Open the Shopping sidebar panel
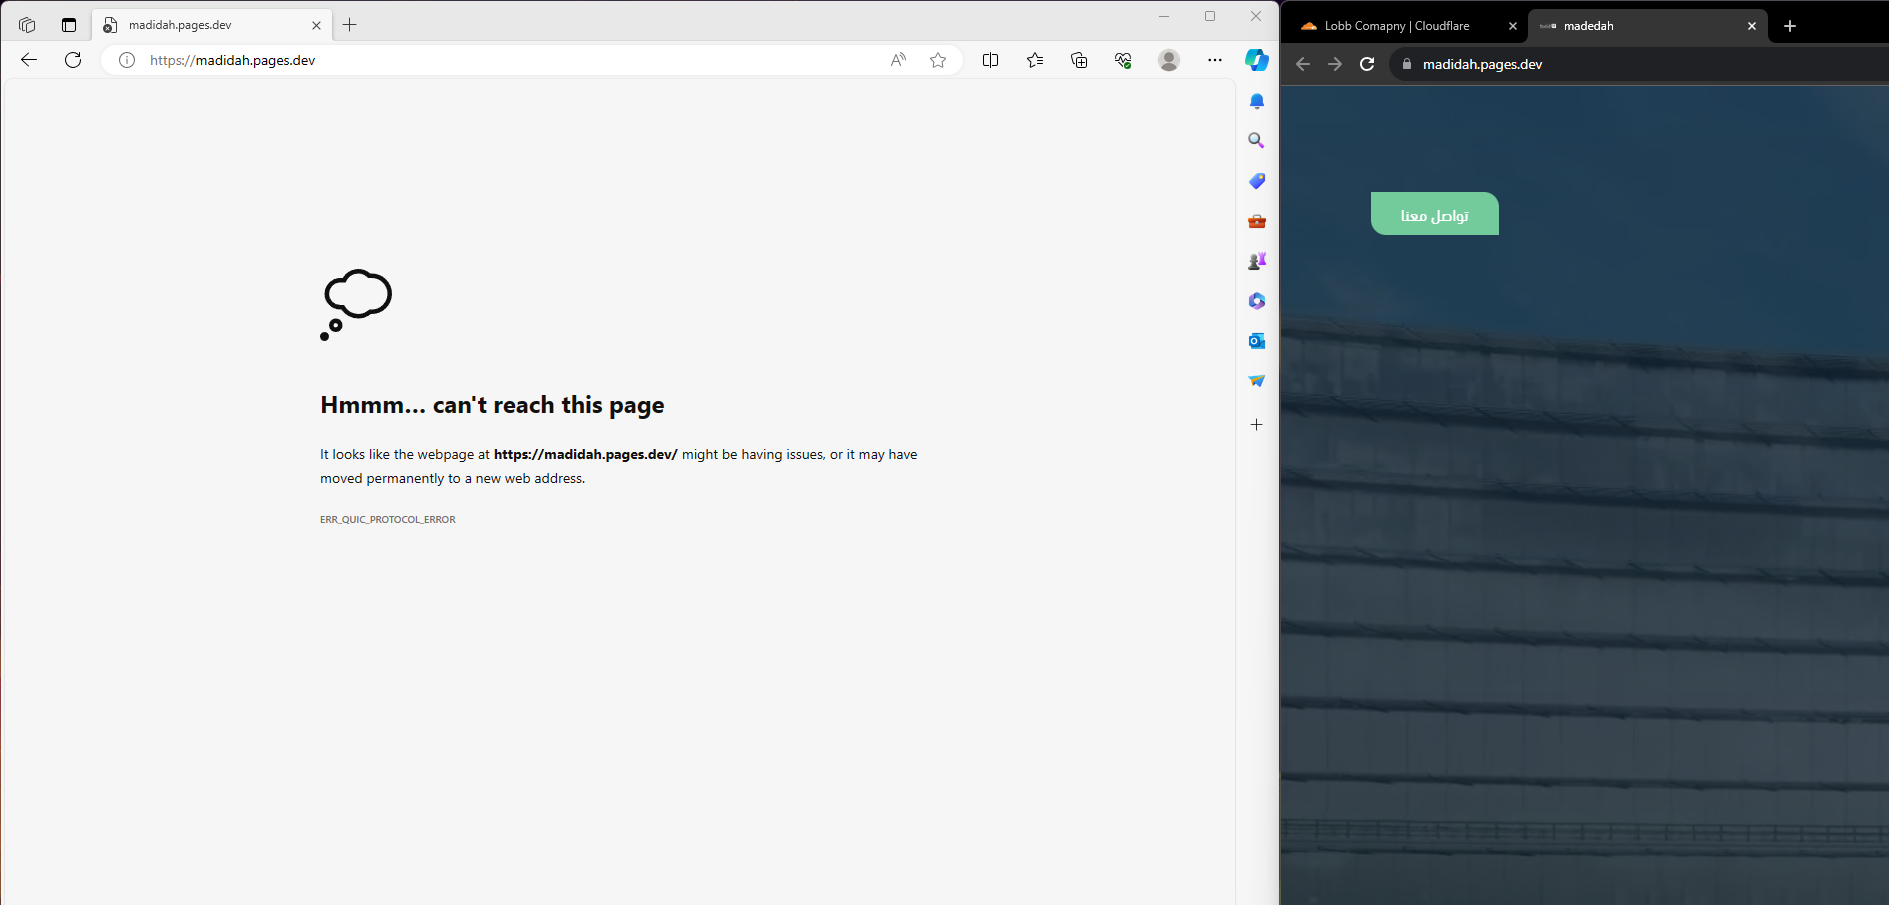Viewport: 1889px width, 905px height. [1257, 181]
